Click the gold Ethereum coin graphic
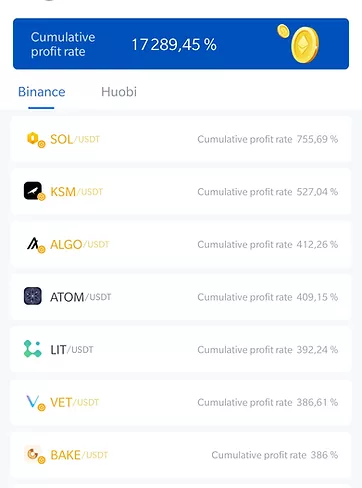Image resolution: width=362 pixels, height=488 pixels. pos(298,44)
